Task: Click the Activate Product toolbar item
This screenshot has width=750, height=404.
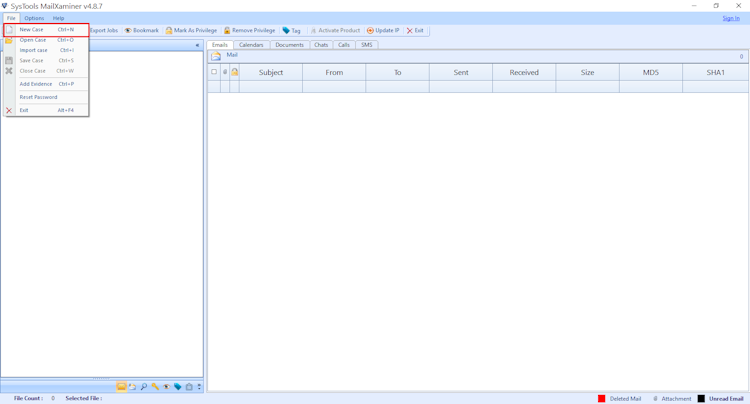Action: (x=335, y=31)
